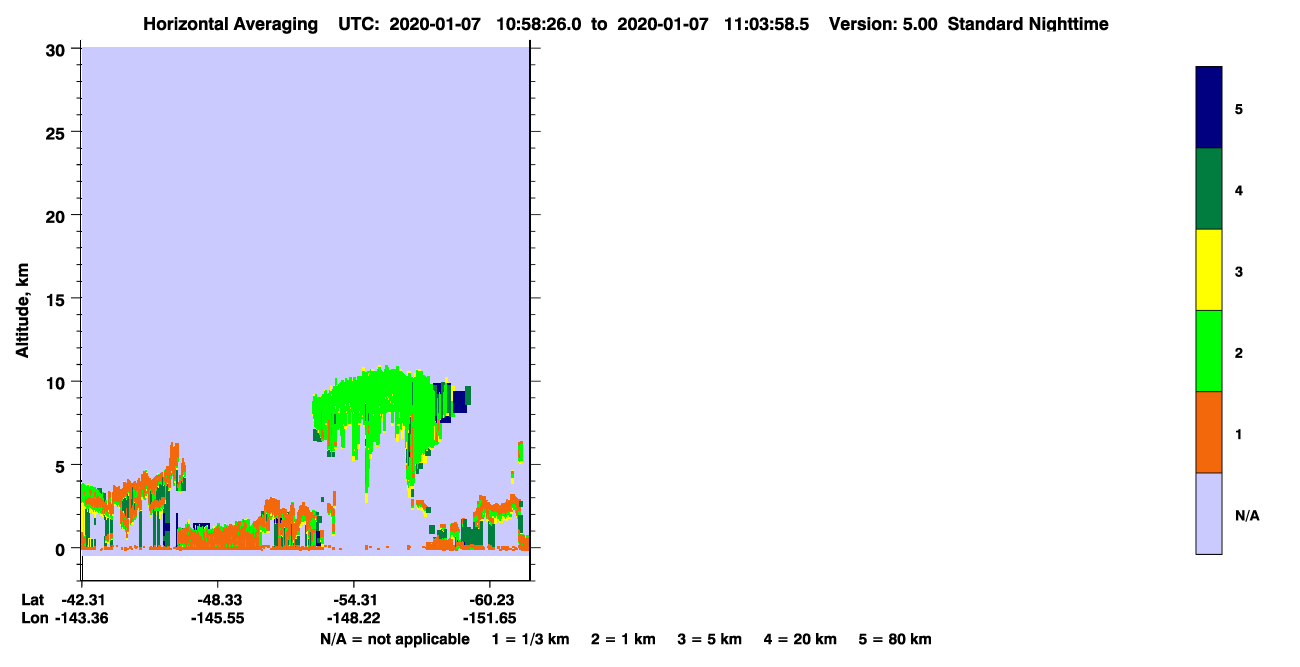Click the latitude value -54.31
Image resolution: width=1300 pixels, height=667 pixels.
tap(353, 600)
